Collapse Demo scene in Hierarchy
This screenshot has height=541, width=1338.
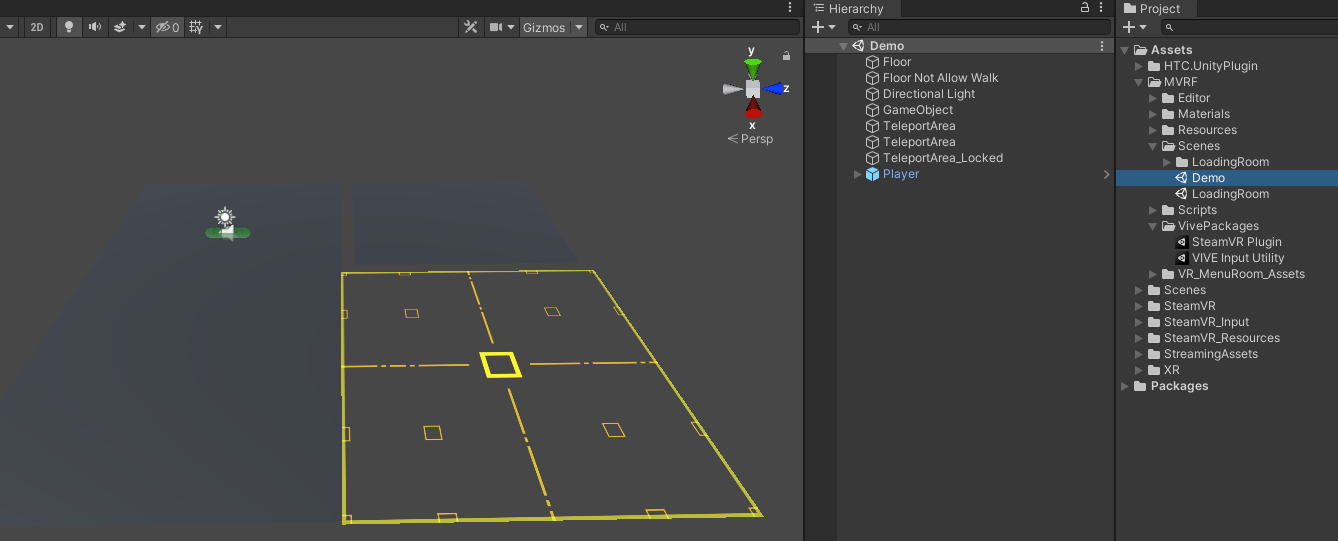(843, 46)
